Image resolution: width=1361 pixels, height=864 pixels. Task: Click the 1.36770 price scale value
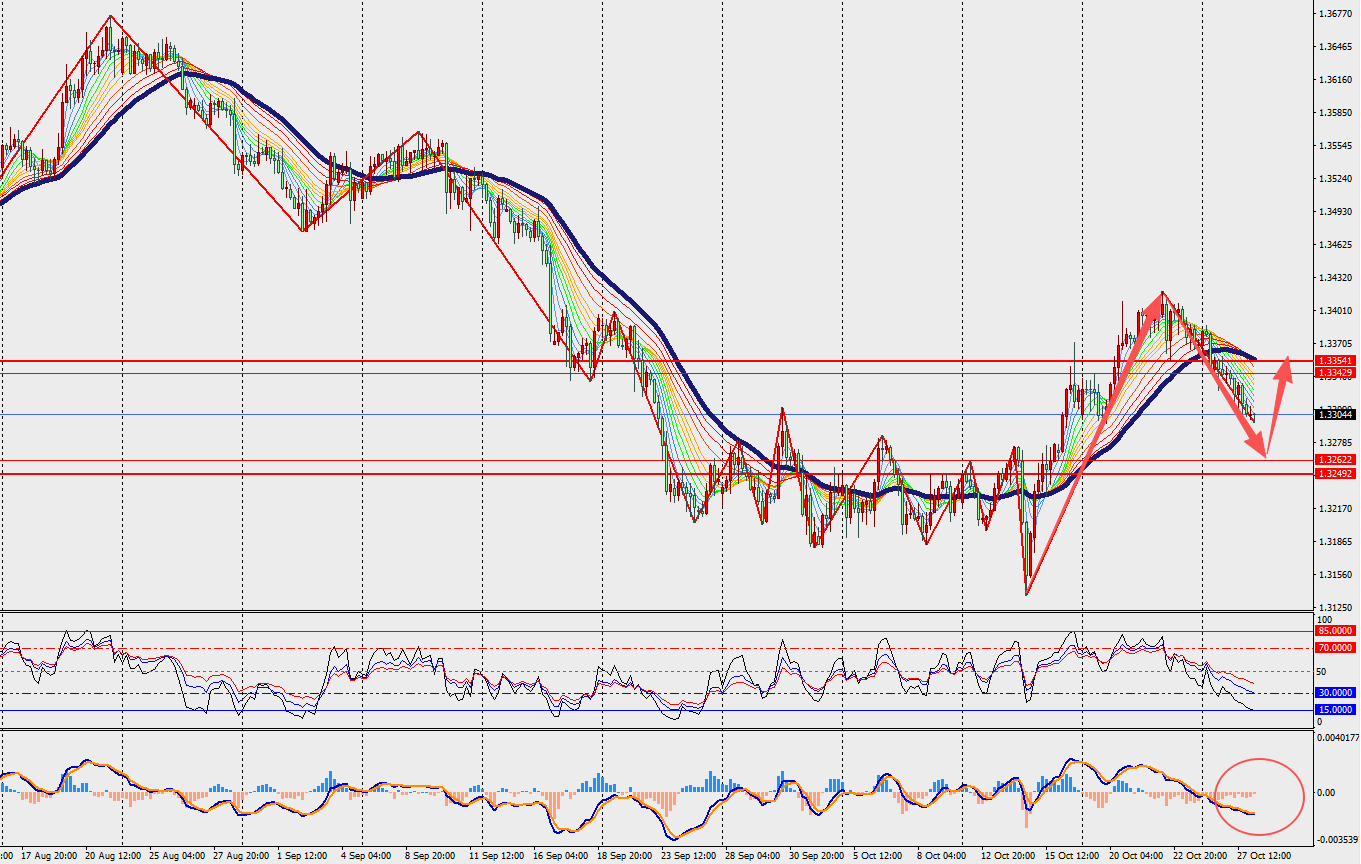tap(1335, 14)
